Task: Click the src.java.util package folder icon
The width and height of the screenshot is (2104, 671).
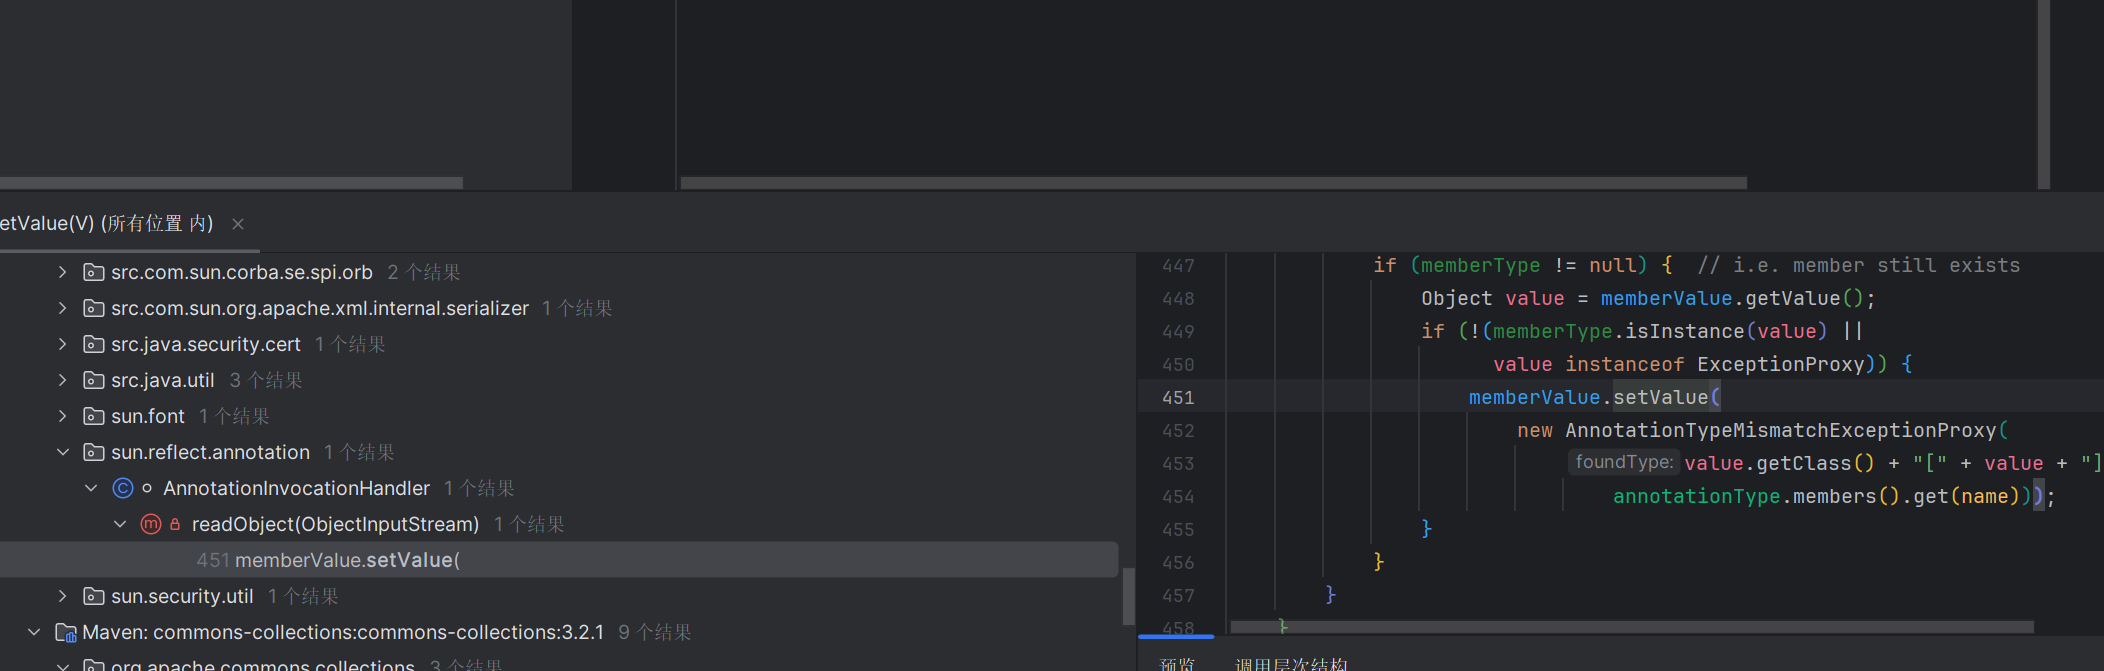Action: click(94, 380)
